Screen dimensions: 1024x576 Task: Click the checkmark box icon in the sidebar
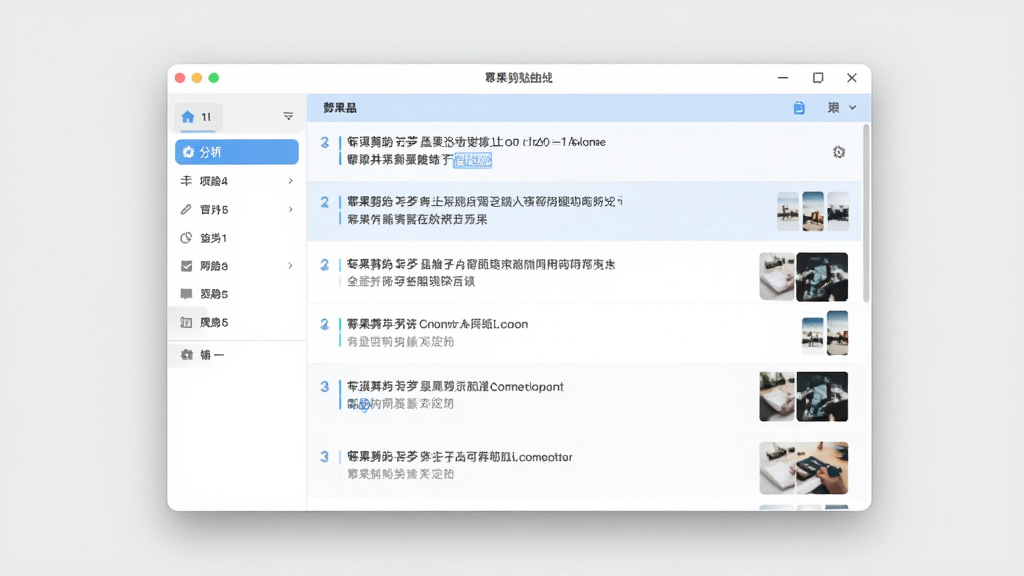pos(186,266)
